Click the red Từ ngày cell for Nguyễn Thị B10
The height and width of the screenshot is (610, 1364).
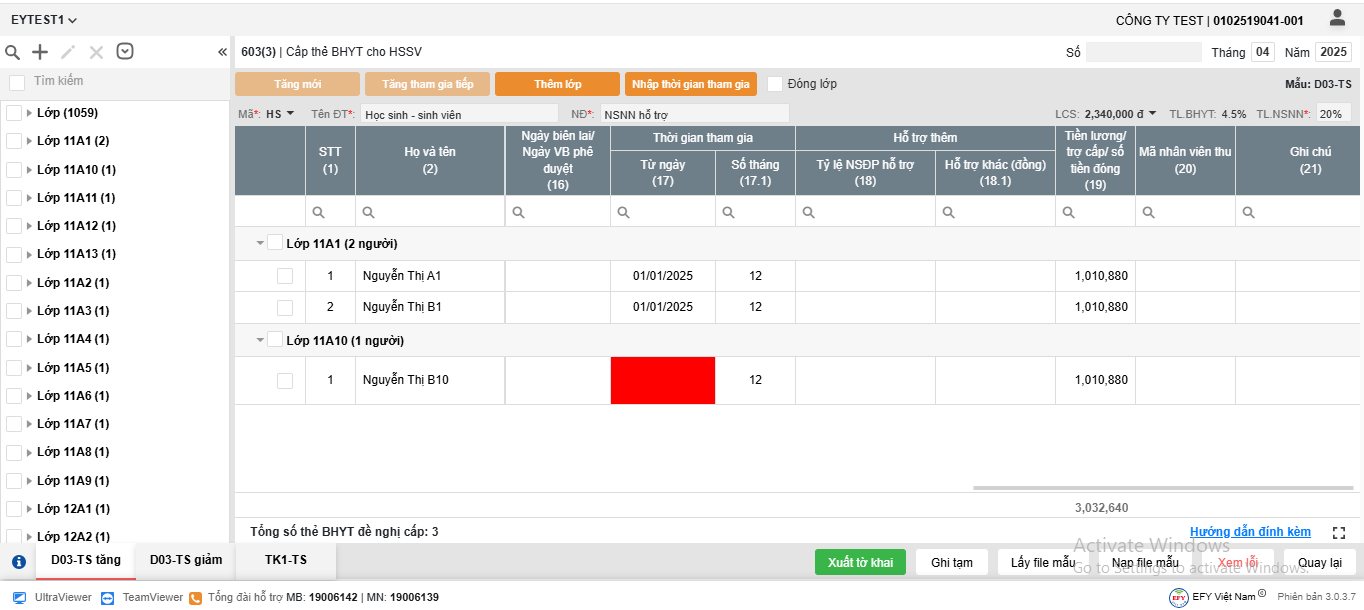tap(662, 380)
